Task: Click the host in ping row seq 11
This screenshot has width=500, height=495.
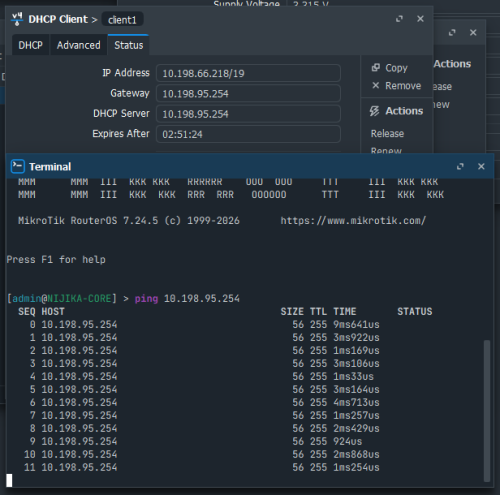Action: (x=79, y=468)
